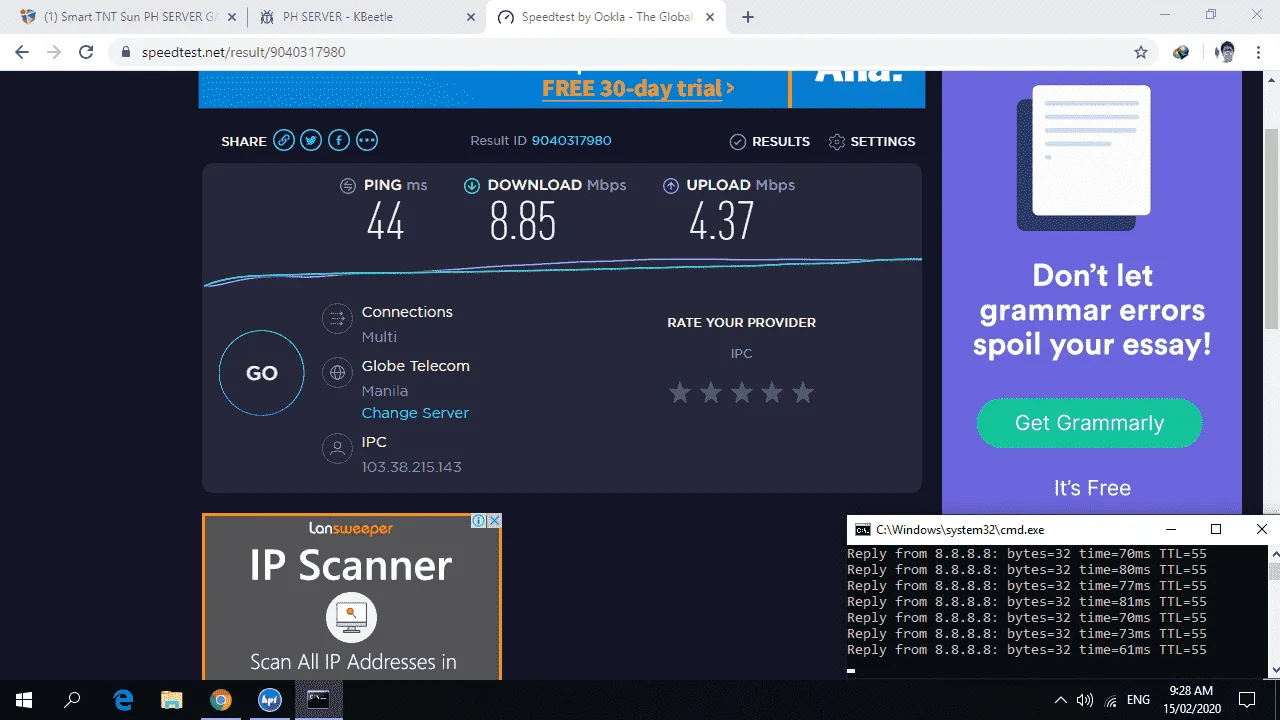
Task: Go back in browser history
Action: point(22,52)
